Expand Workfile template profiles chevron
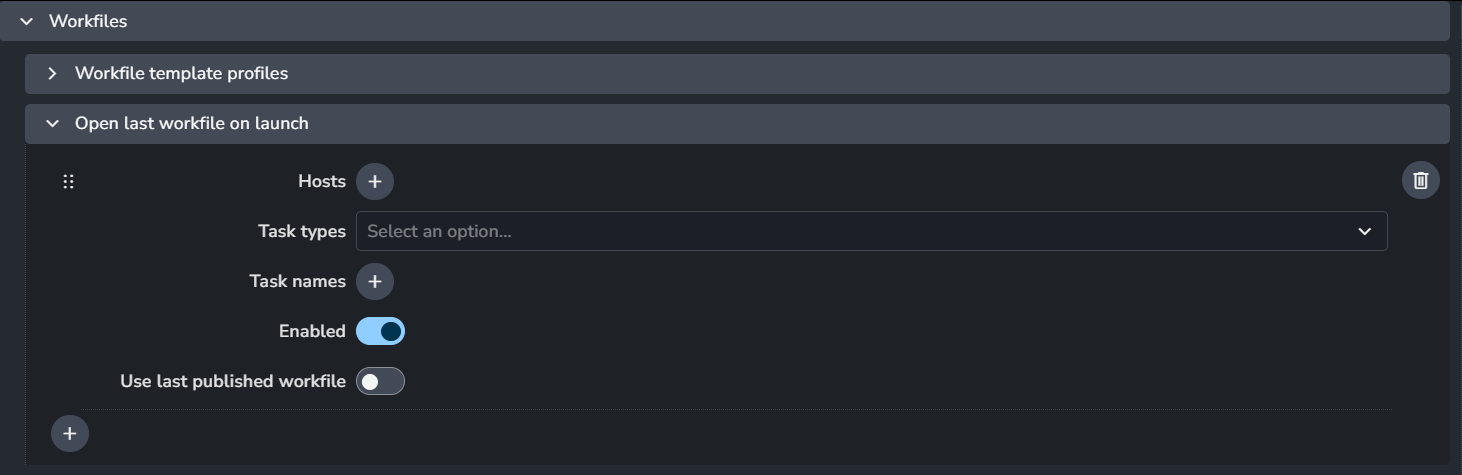Viewport: 1462px width, 475px height. coord(52,73)
